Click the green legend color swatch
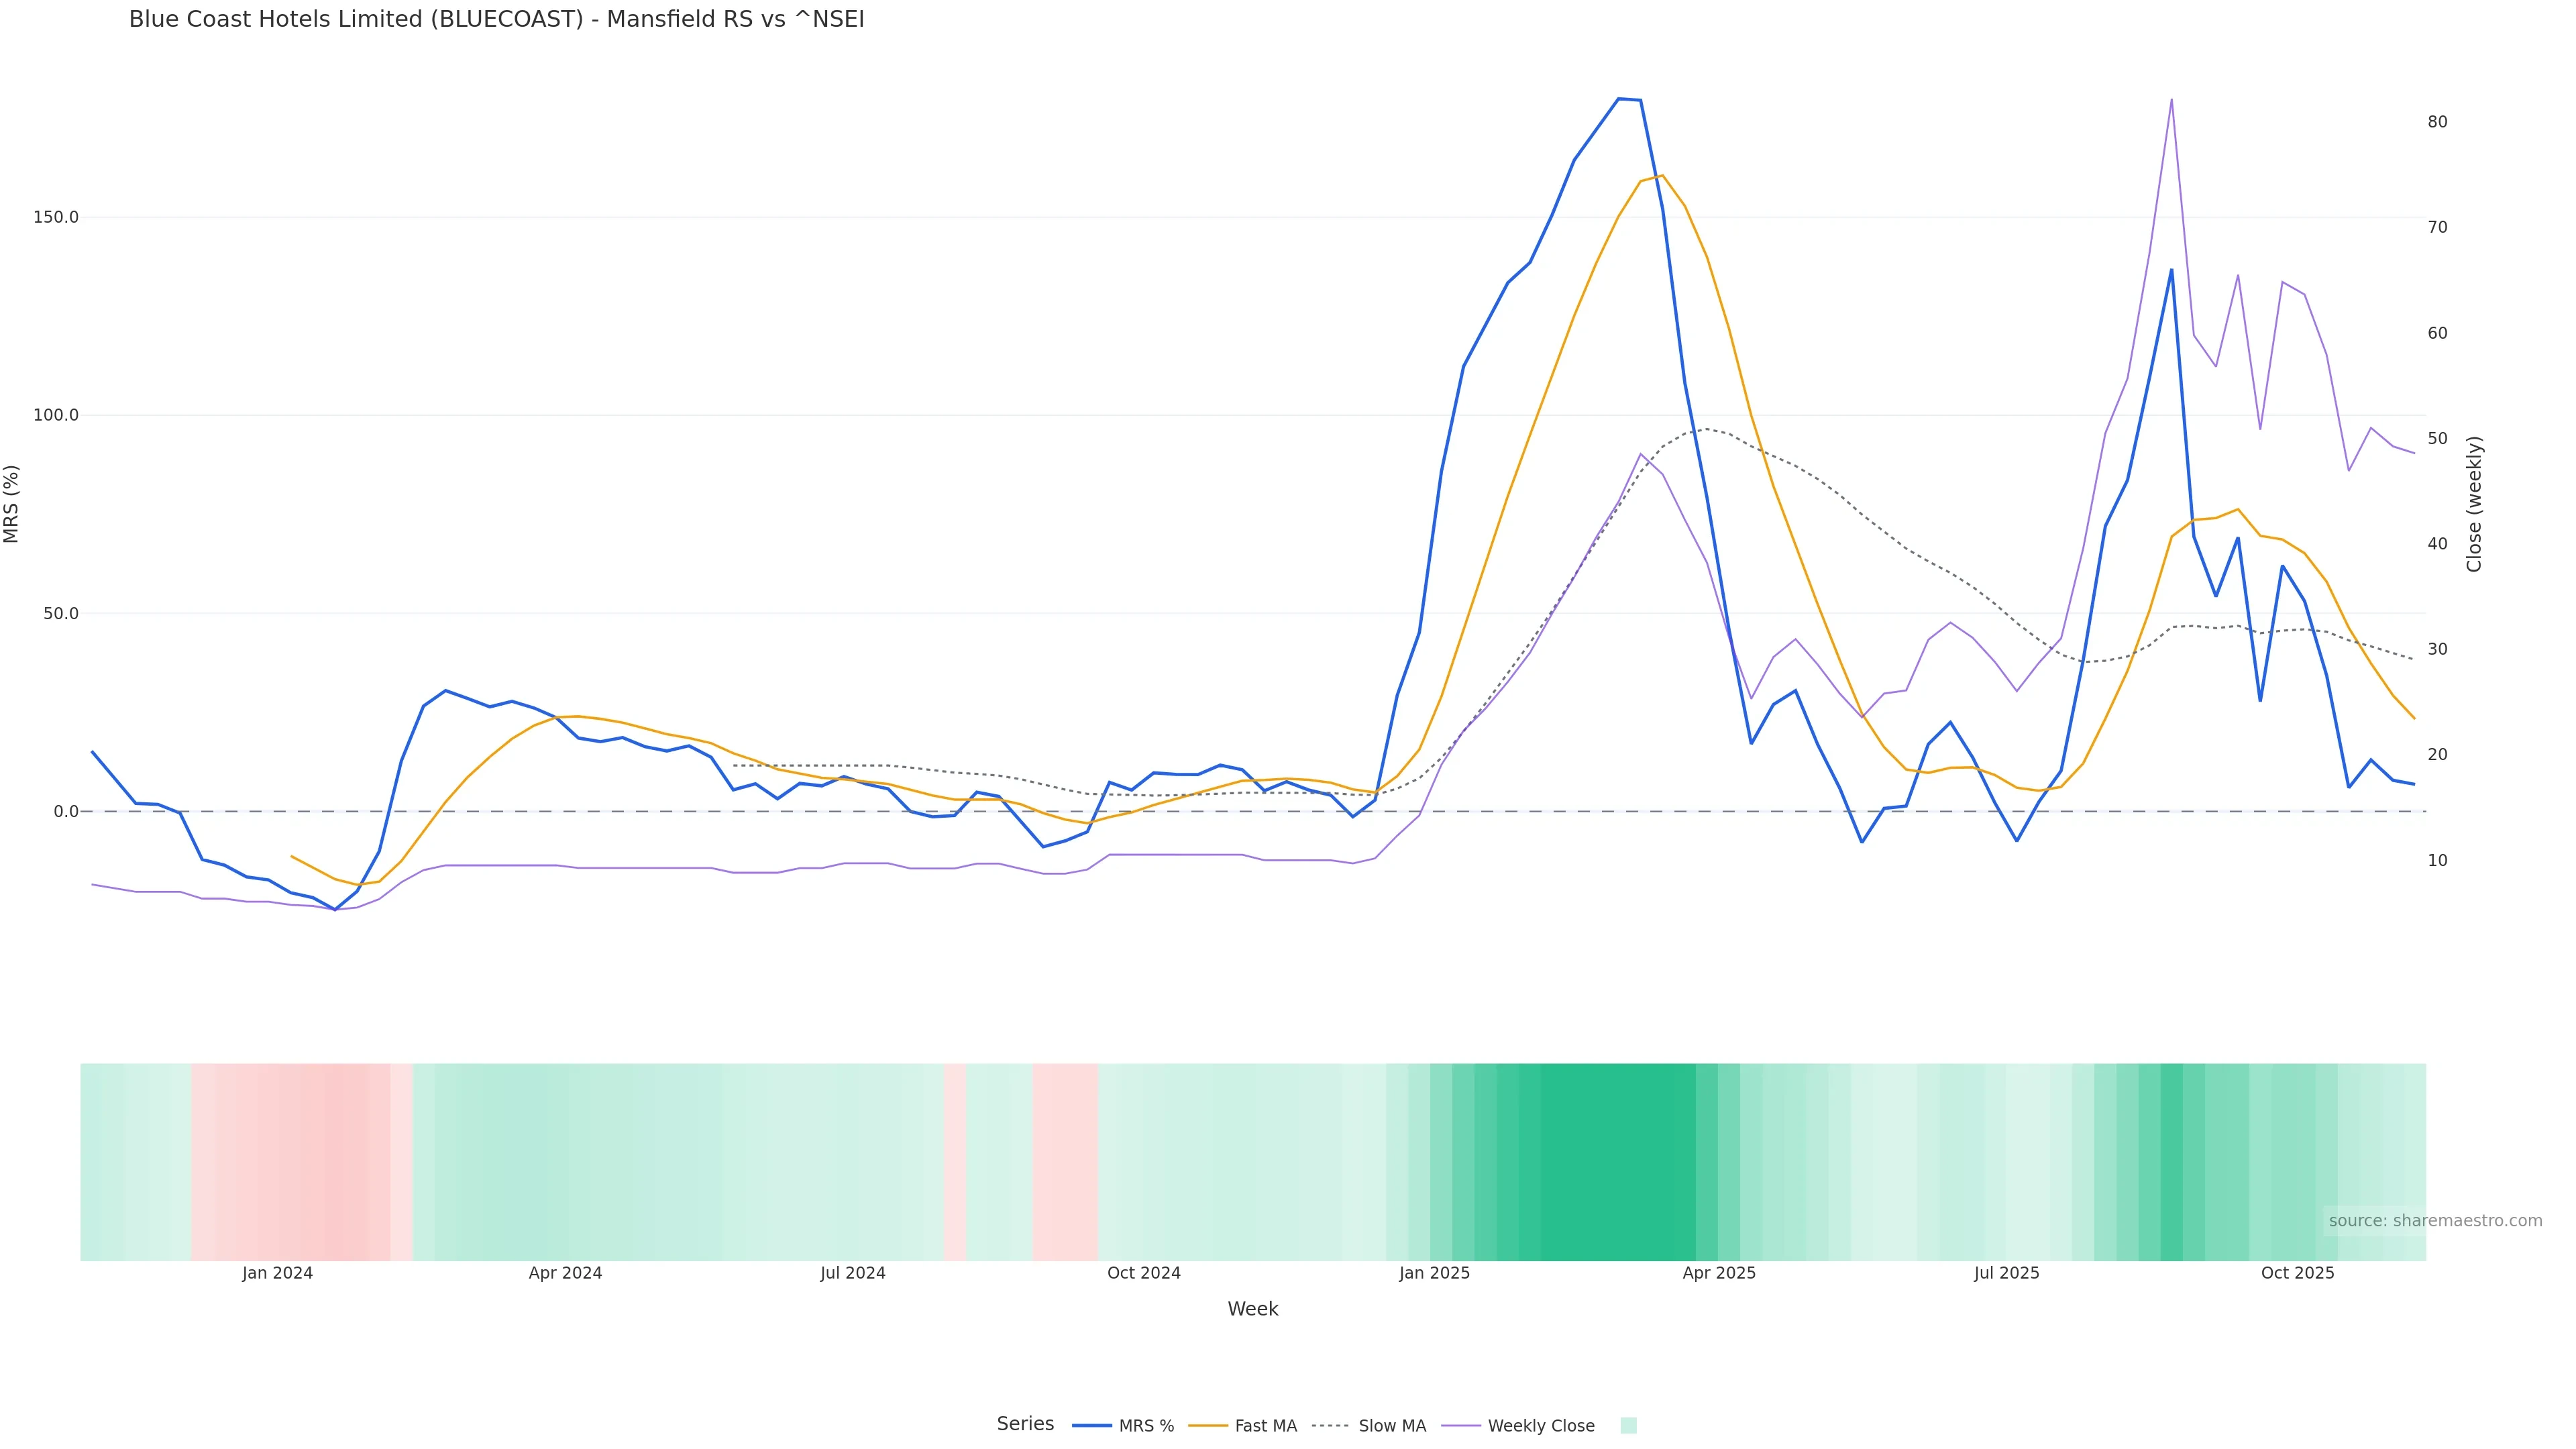This screenshot has width=2576, height=1449. pos(1628,1426)
